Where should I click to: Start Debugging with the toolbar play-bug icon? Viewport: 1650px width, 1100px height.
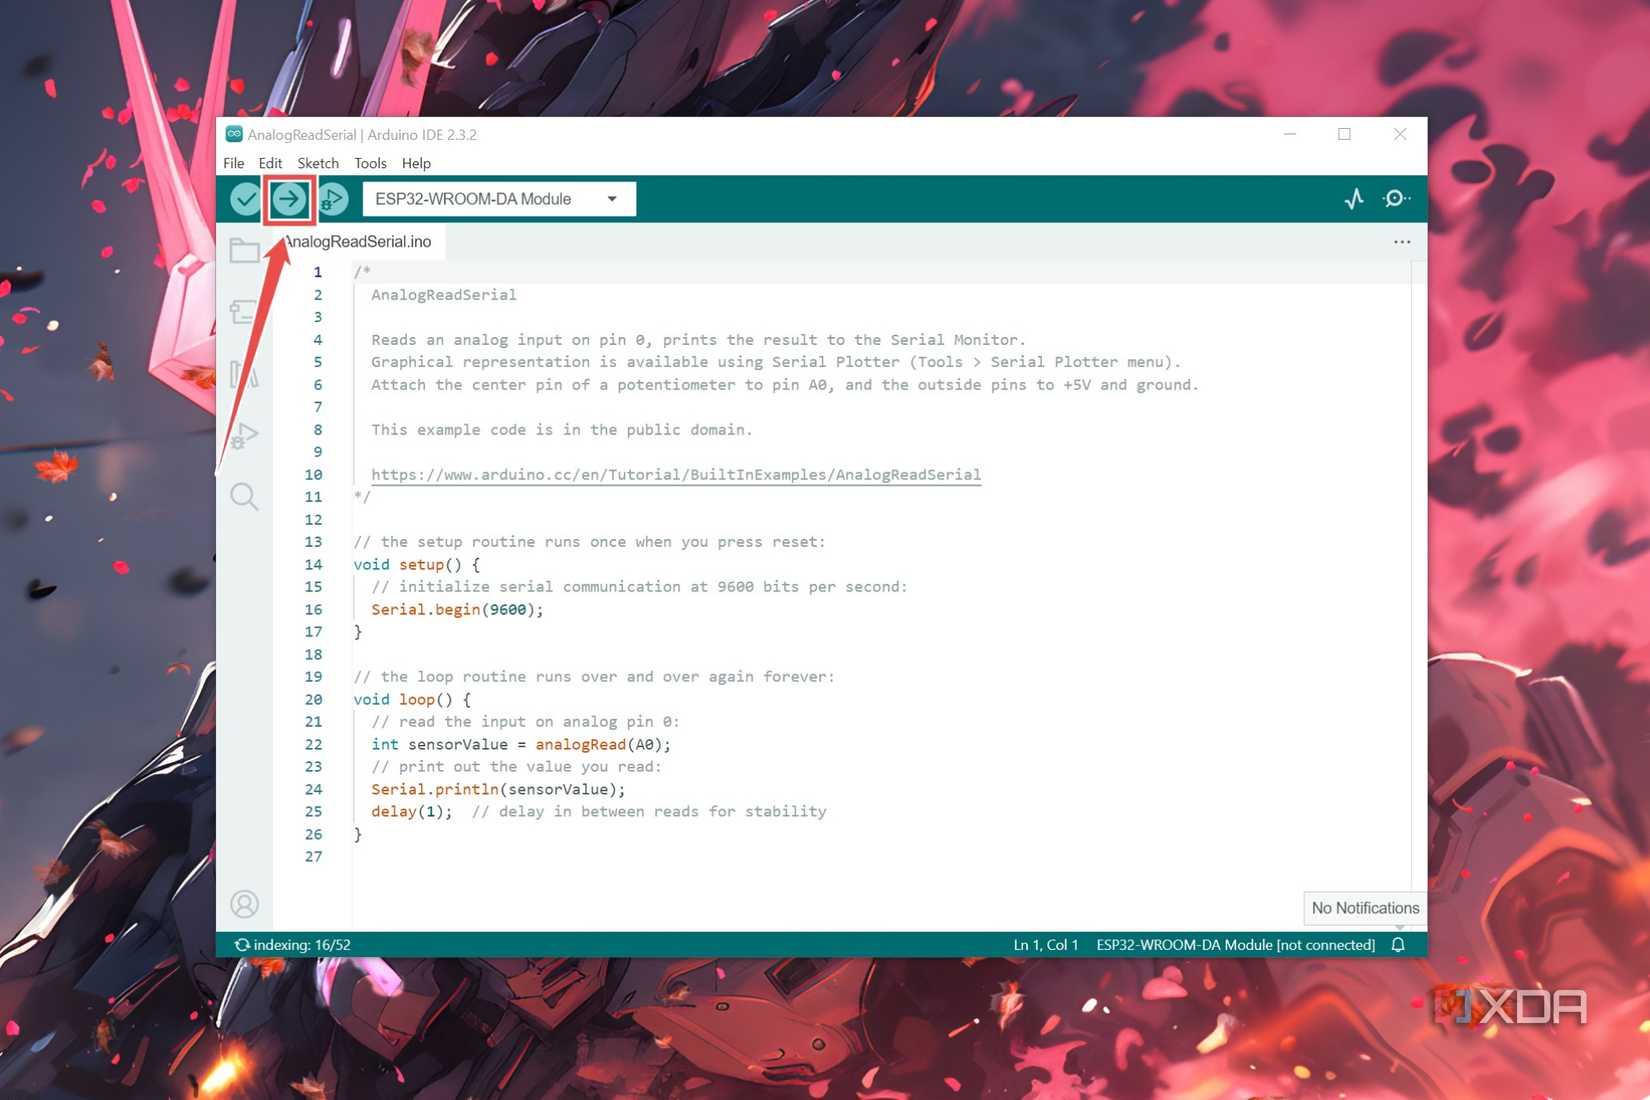coord(333,199)
